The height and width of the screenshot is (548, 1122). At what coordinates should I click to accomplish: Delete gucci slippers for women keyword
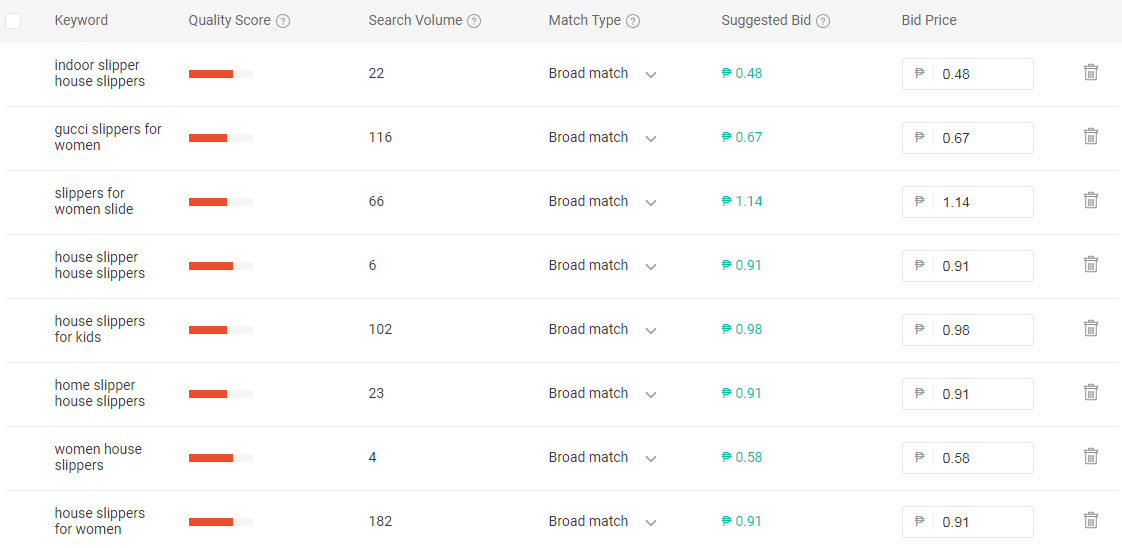click(1091, 137)
